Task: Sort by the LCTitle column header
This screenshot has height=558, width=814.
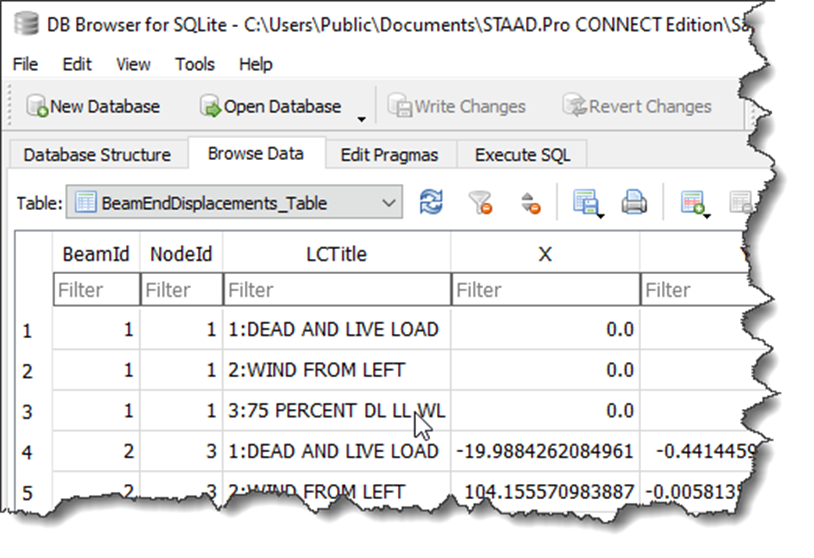Action: pos(336,254)
